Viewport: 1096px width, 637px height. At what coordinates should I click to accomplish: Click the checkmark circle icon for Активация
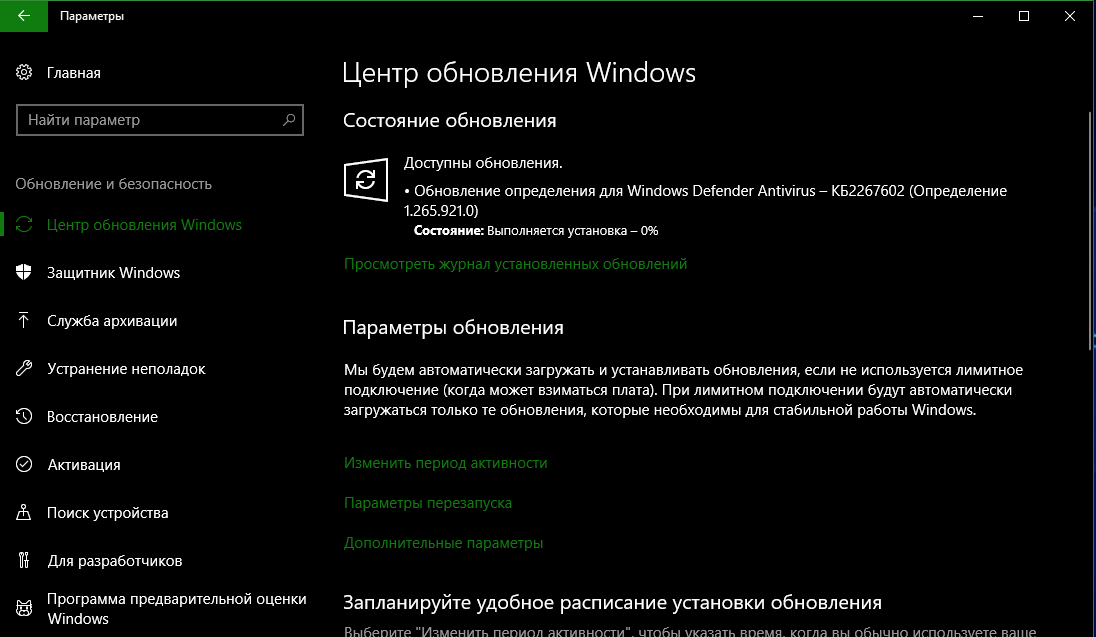point(24,464)
